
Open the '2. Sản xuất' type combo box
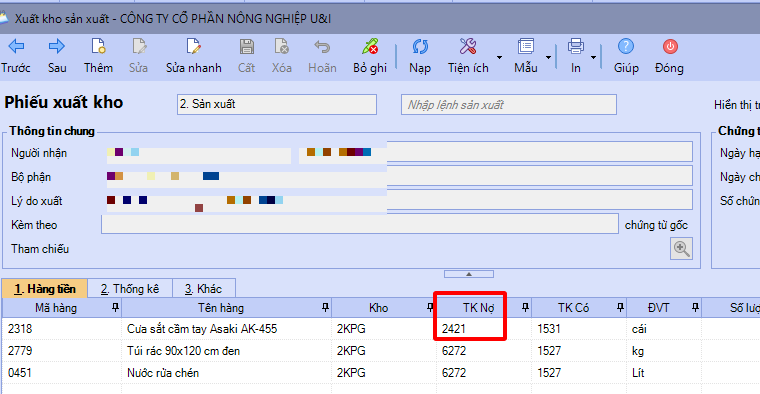click(277, 104)
